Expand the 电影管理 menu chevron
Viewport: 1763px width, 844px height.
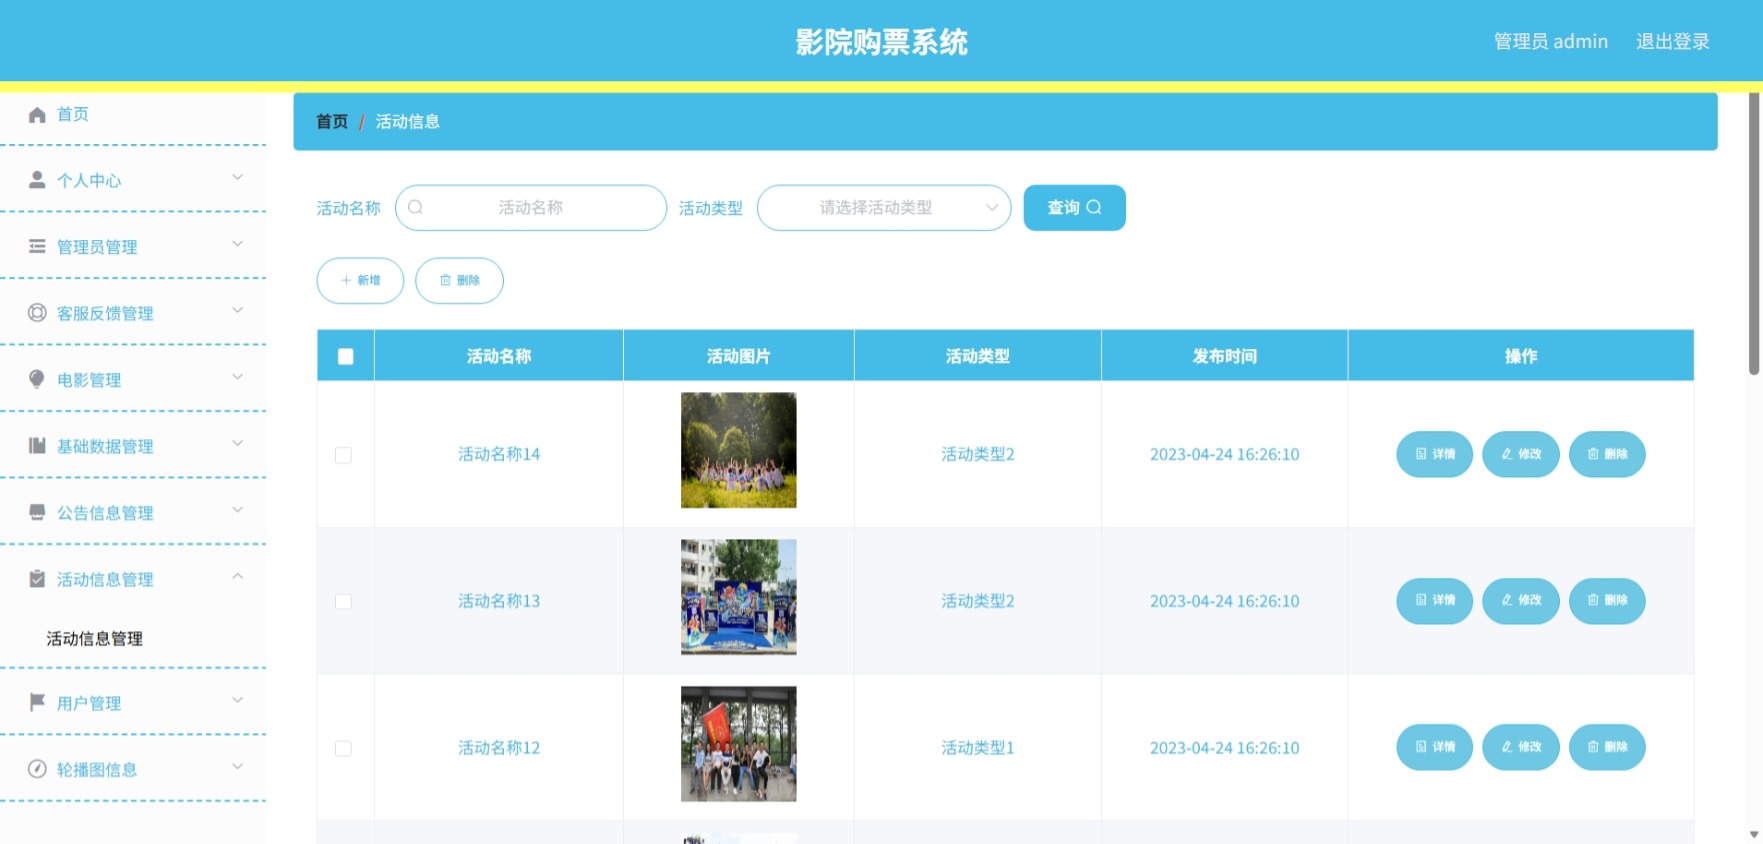coord(238,377)
